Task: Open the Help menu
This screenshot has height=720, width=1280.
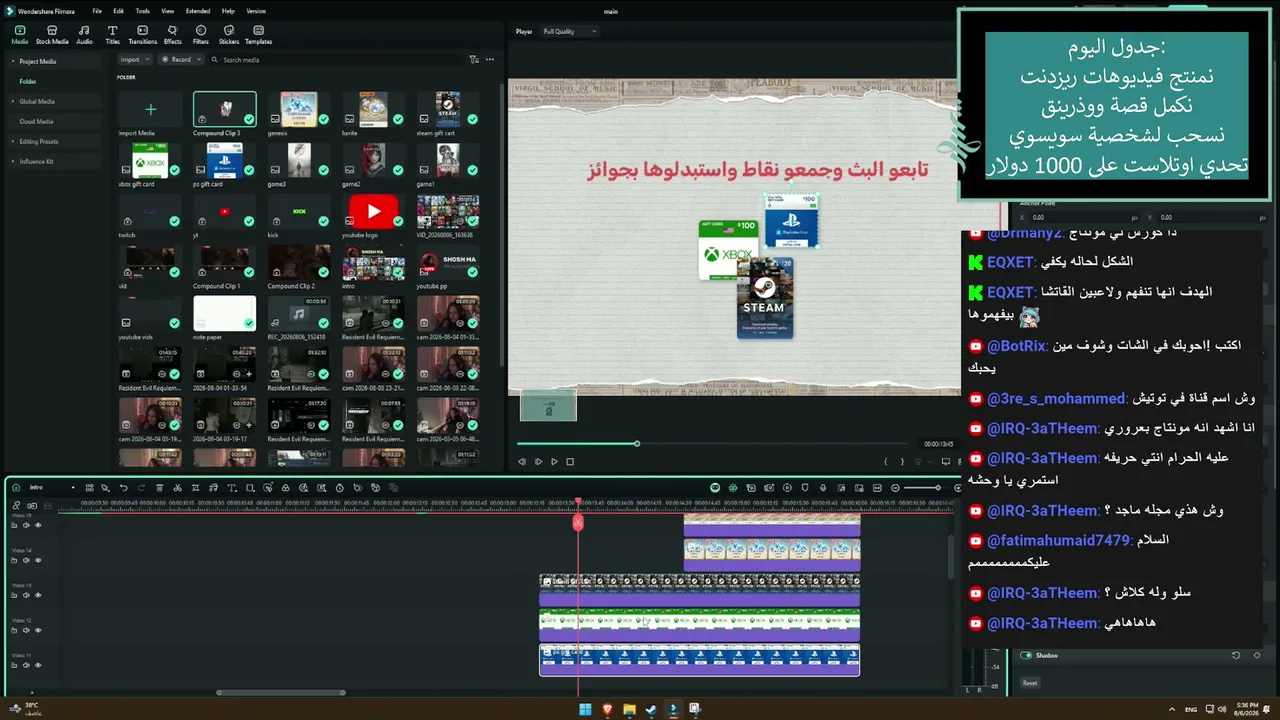Action: [x=228, y=11]
